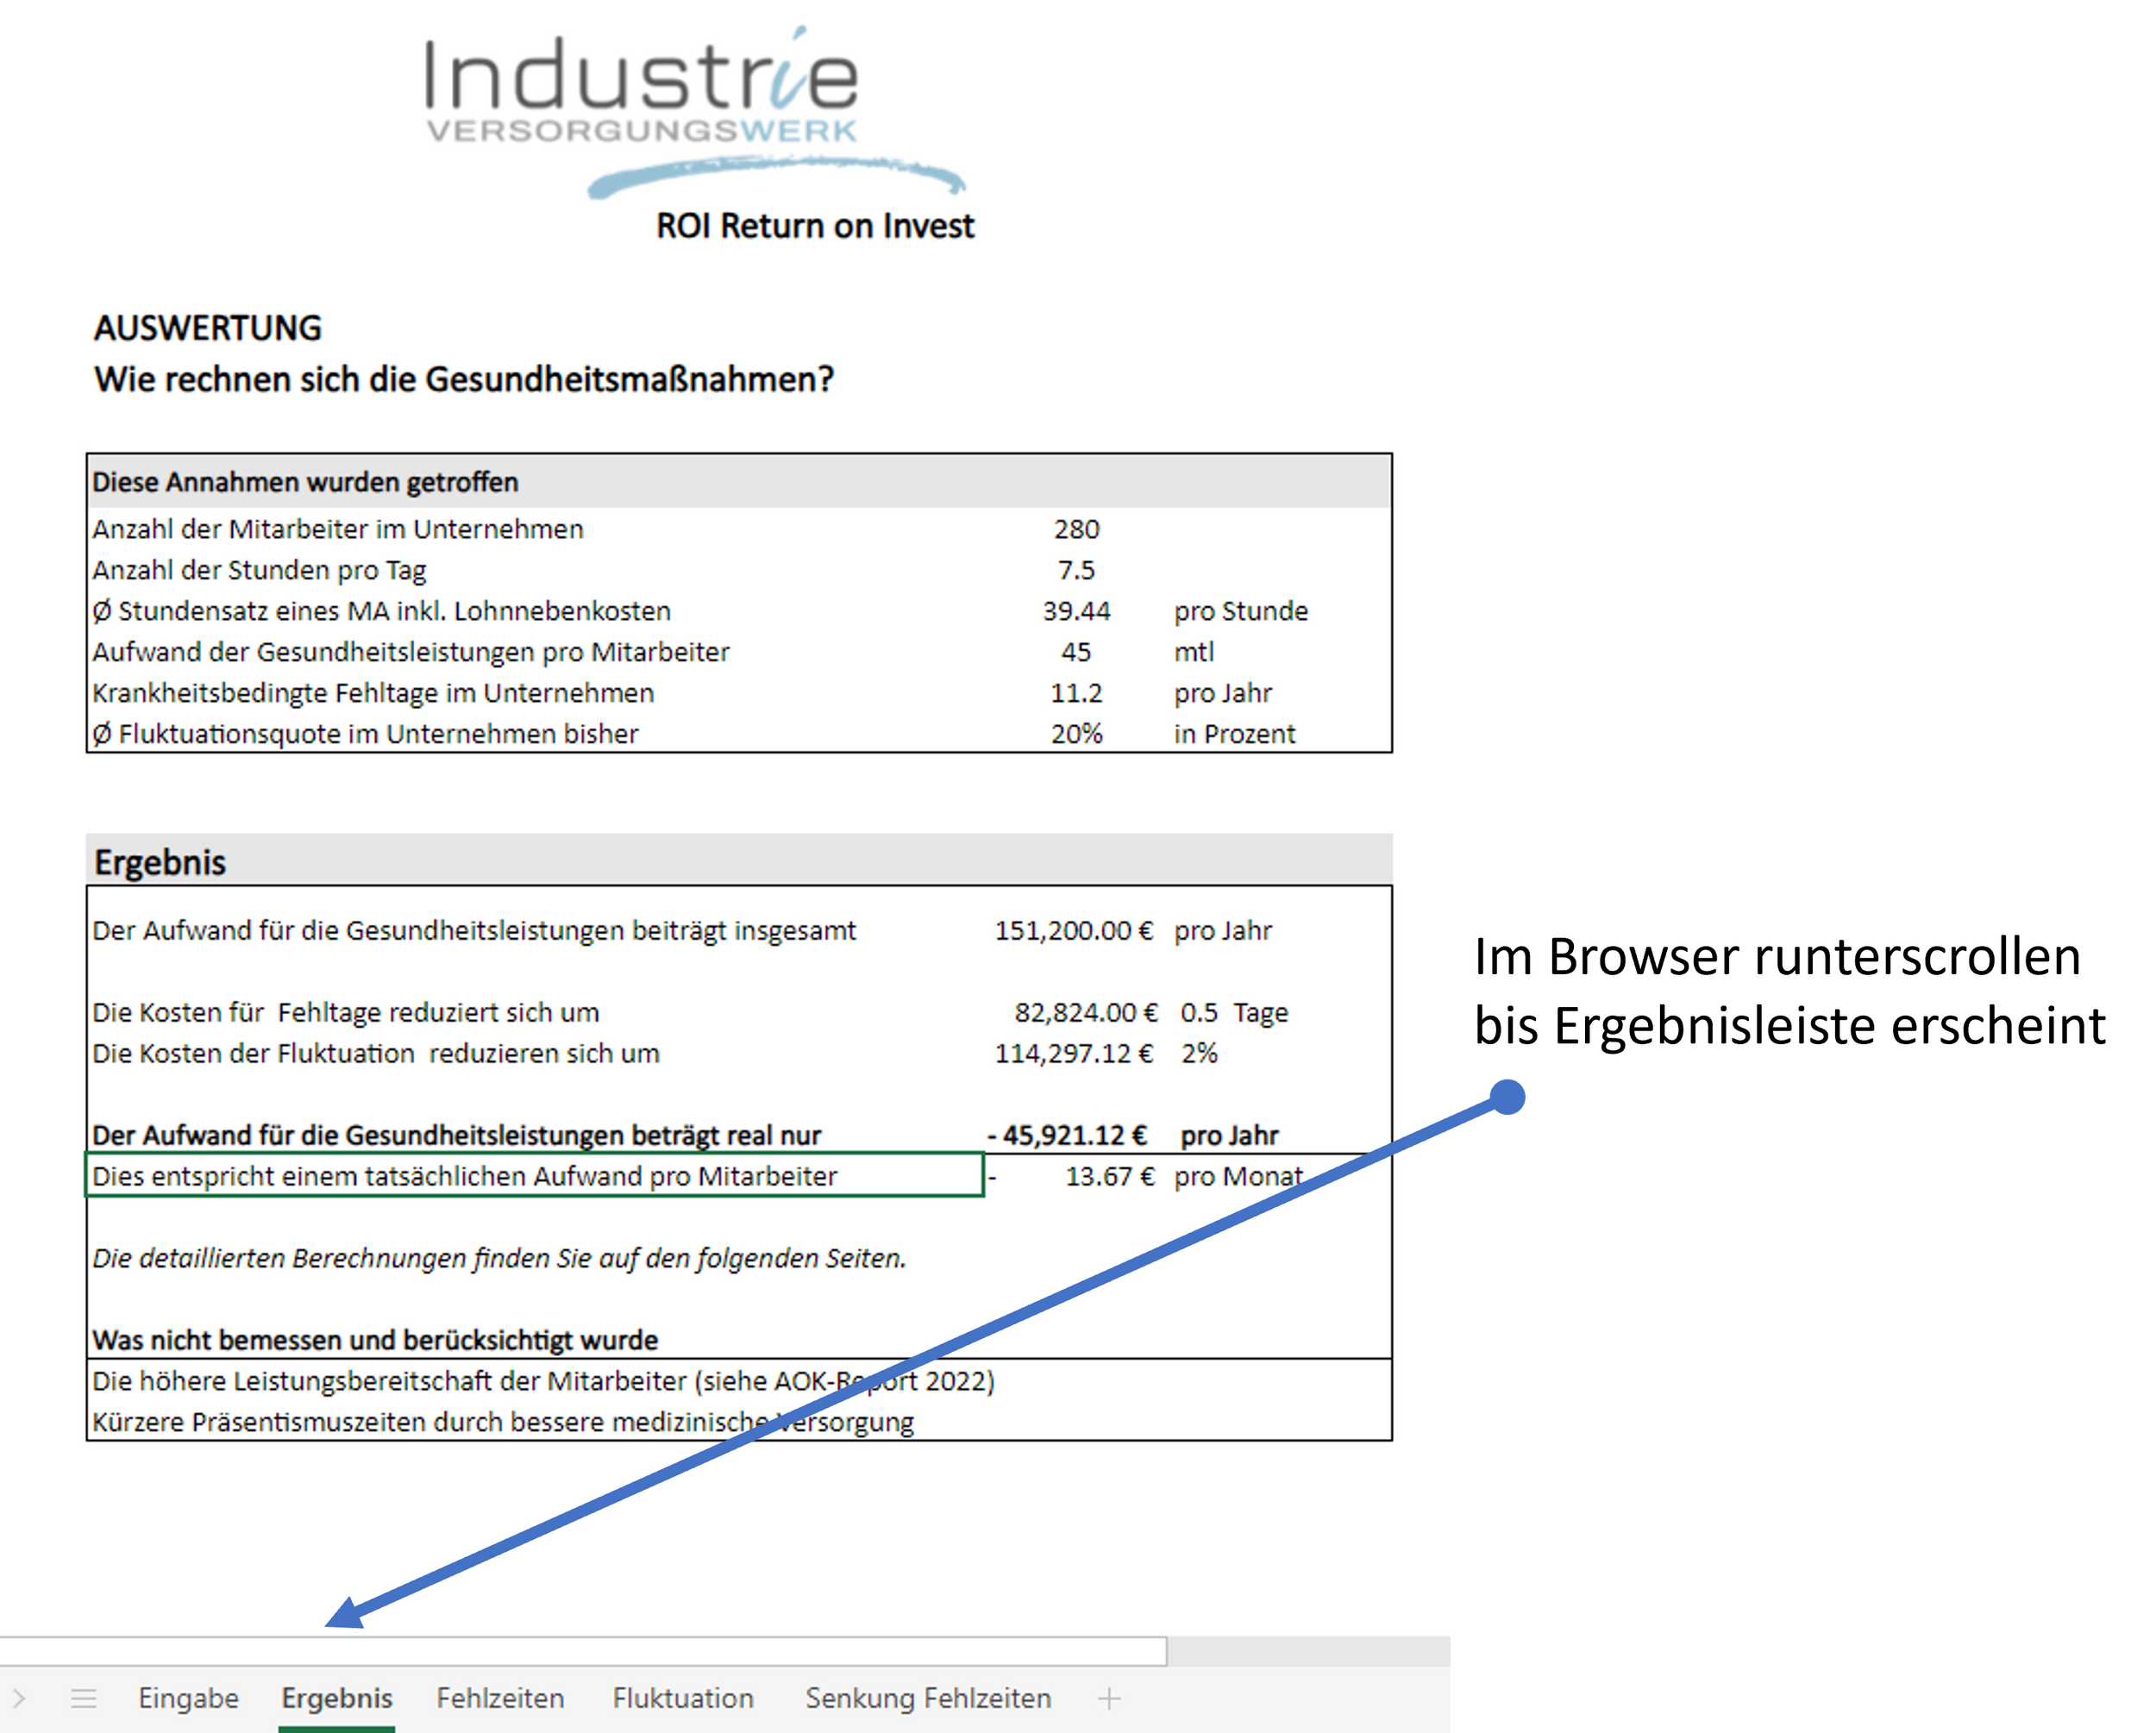Select the 151,200.00 € amount cell

click(x=1073, y=930)
